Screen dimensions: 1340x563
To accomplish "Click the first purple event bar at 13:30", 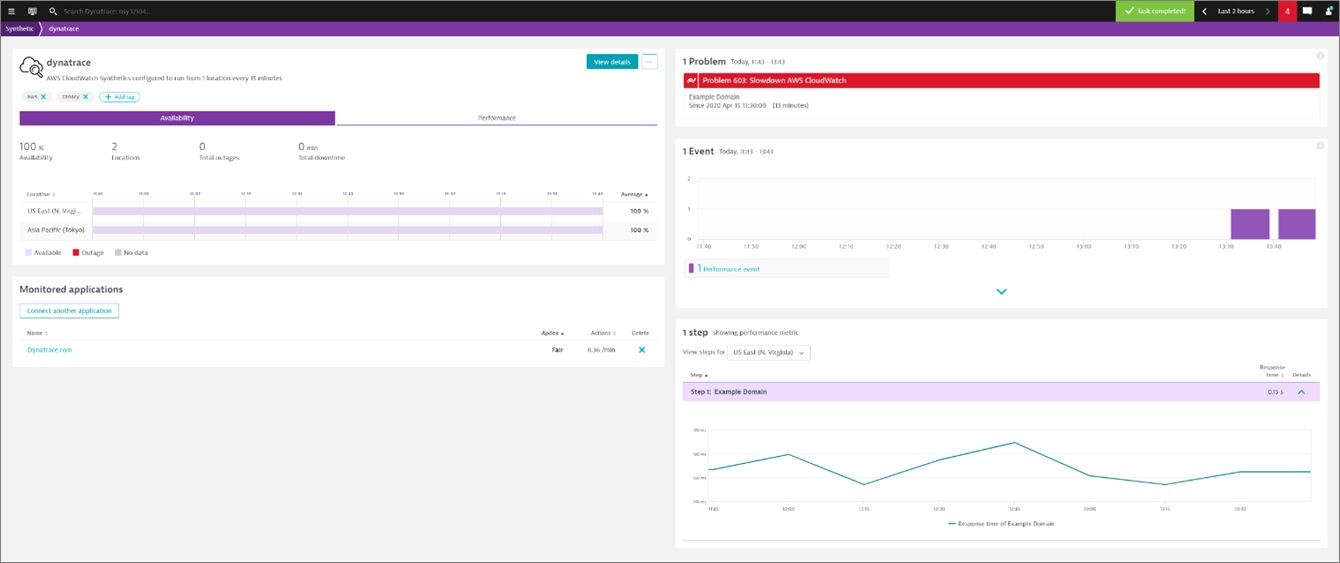I will [1250, 224].
